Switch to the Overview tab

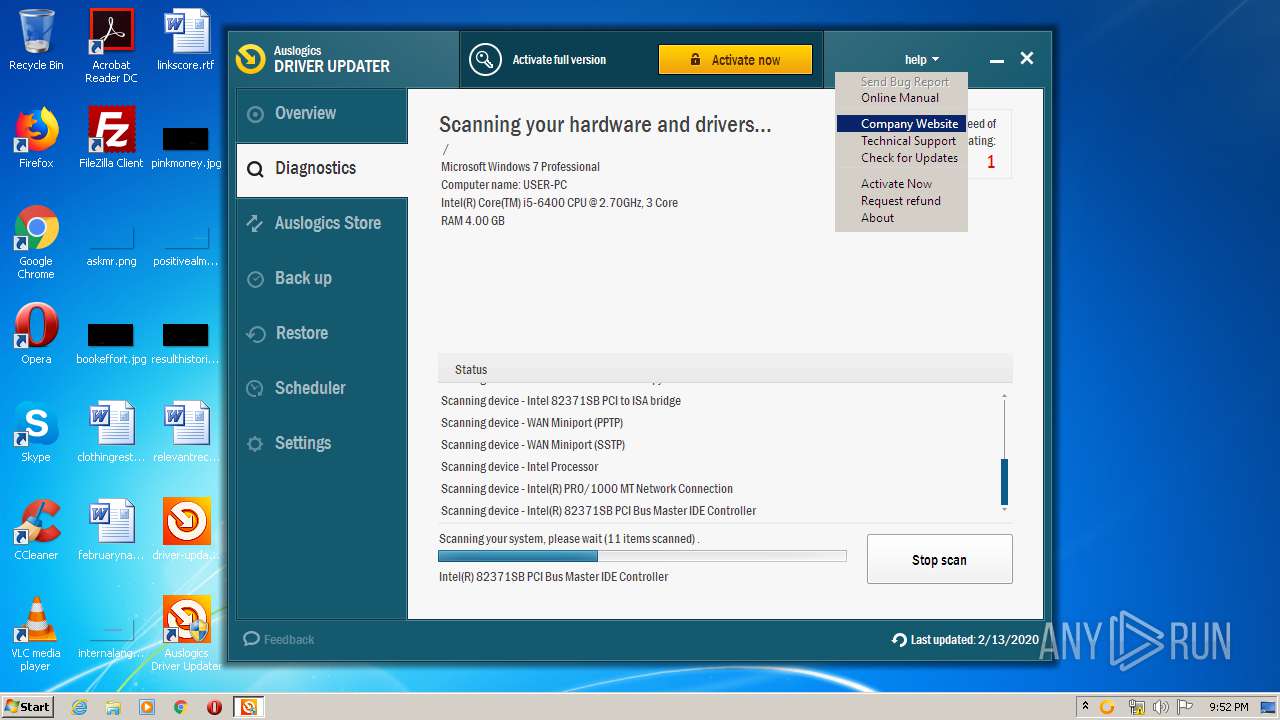[322, 114]
